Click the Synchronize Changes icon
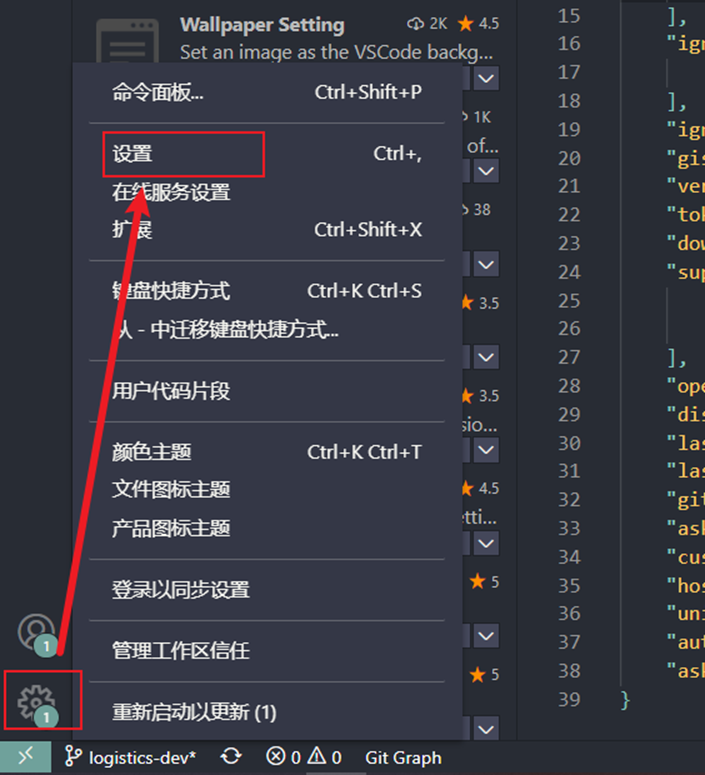Image resolution: width=705 pixels, height=775 pixels. coord(231,757)
